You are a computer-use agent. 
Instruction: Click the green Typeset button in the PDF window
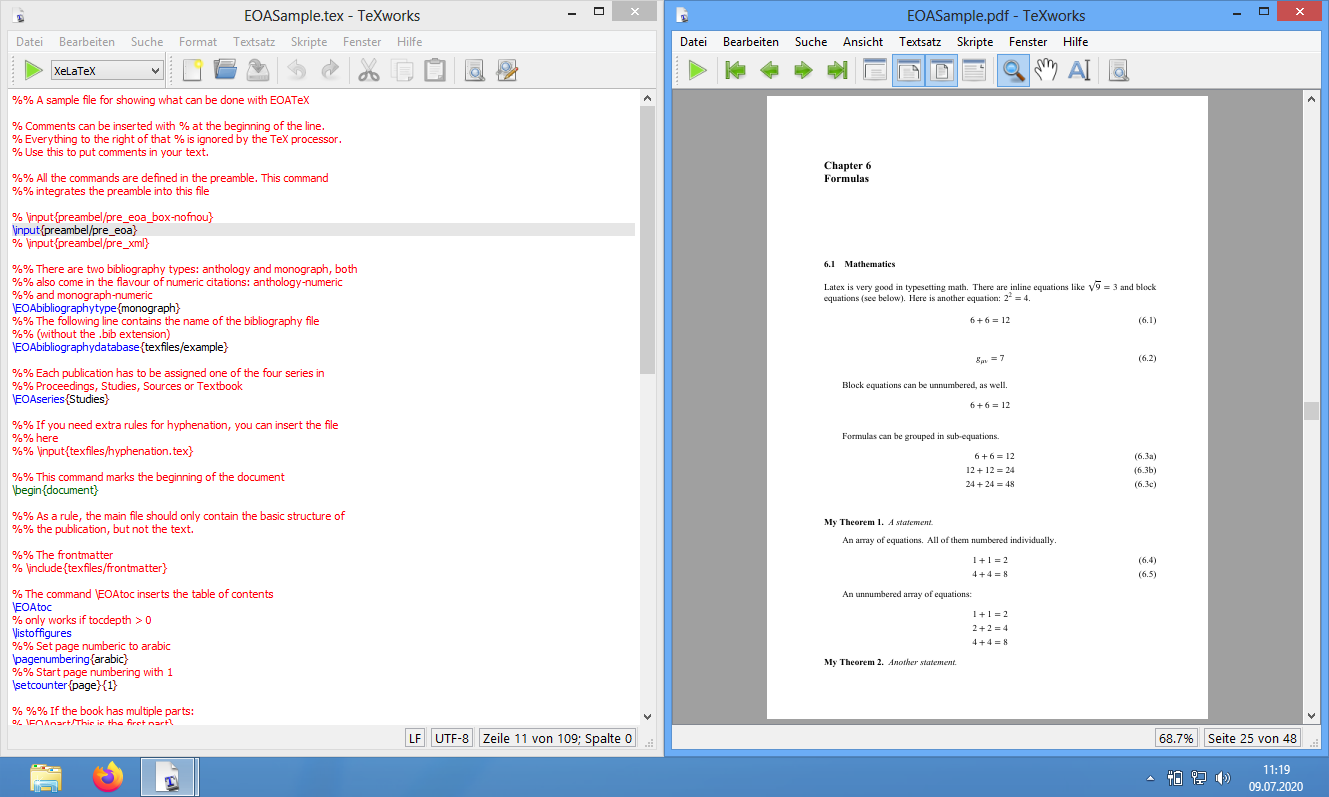pyautogui.click(x=697, y=70)
